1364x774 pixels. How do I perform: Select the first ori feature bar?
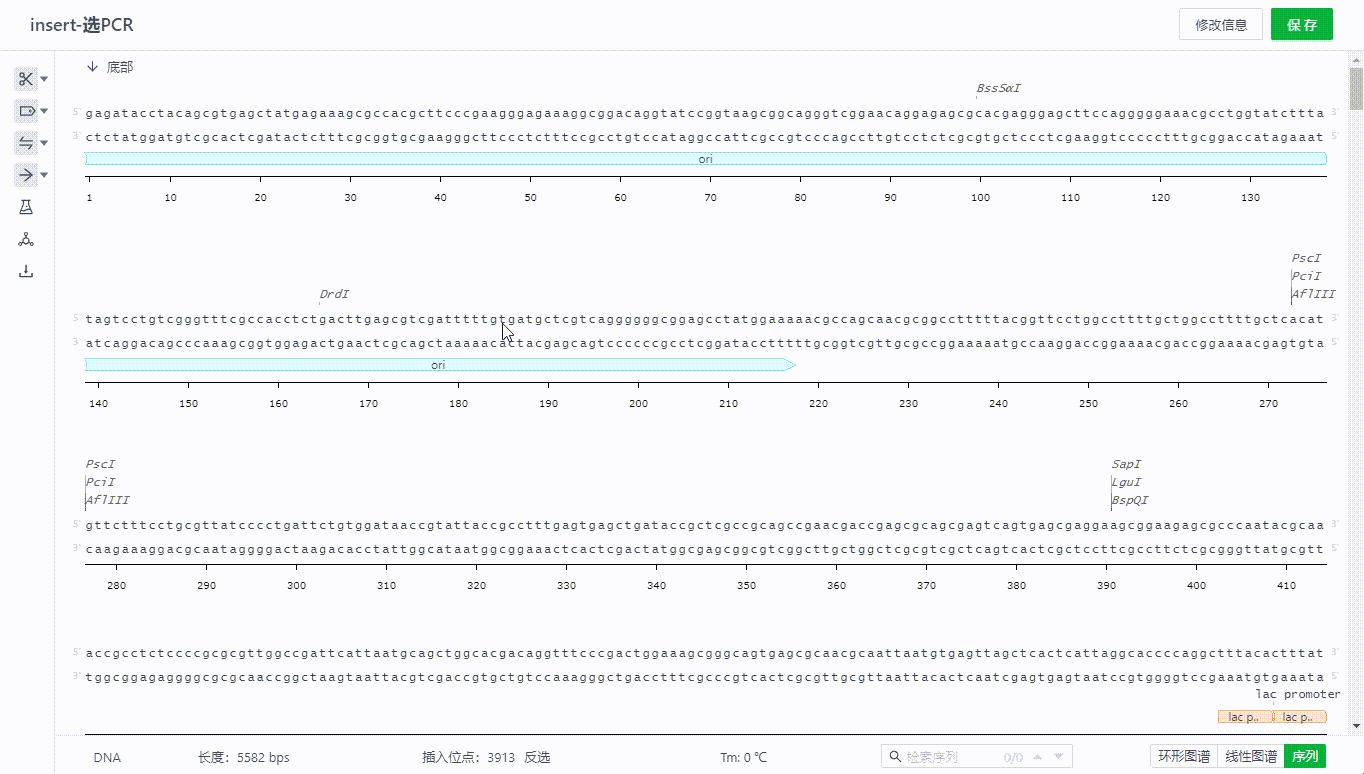coord(705,159)
